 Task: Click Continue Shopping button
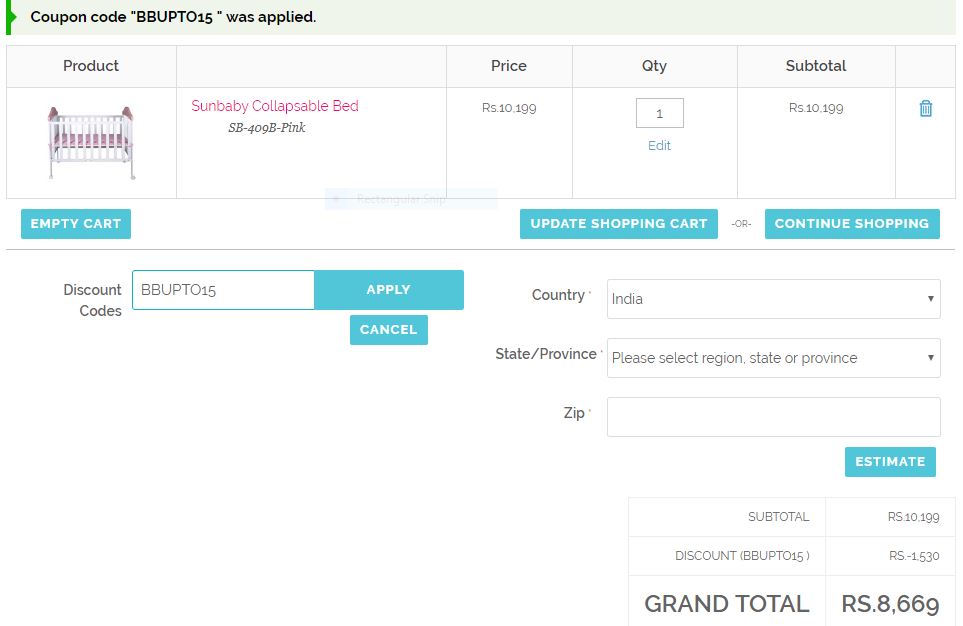click(851, 224)
